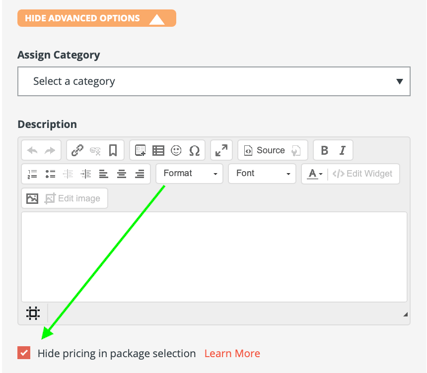Uncheck Hide pricing in package selection
This screenshot has height=373, width=427.
[x=24, y=353]
